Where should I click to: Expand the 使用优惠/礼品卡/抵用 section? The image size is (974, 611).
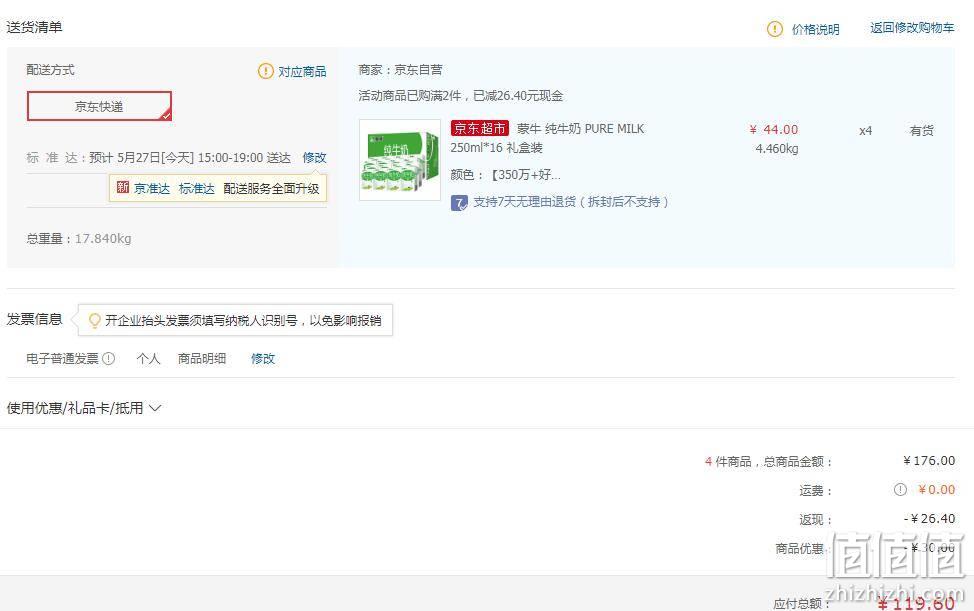84,408
